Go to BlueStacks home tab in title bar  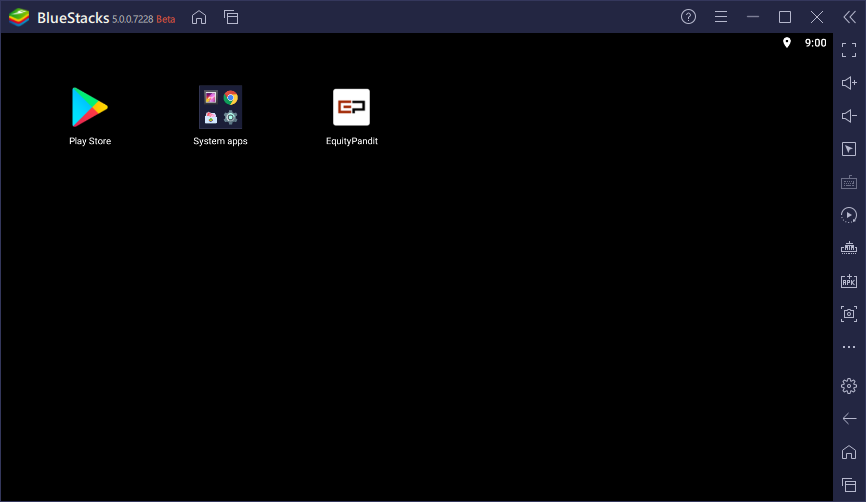199,18
